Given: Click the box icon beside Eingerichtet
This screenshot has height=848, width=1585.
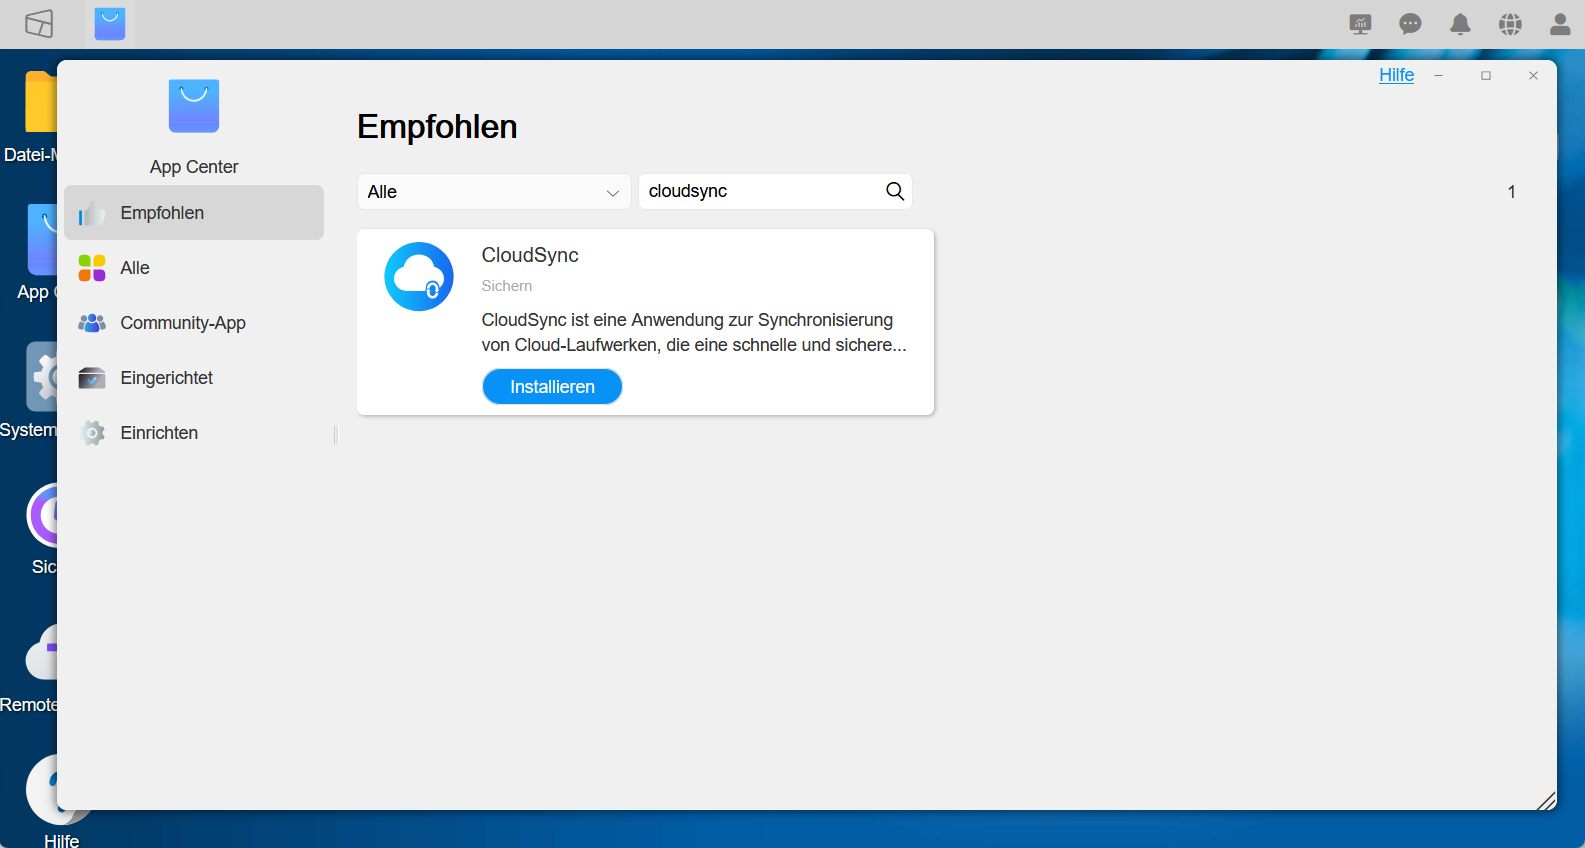Looking at the screenshot, I should [92, 378].
